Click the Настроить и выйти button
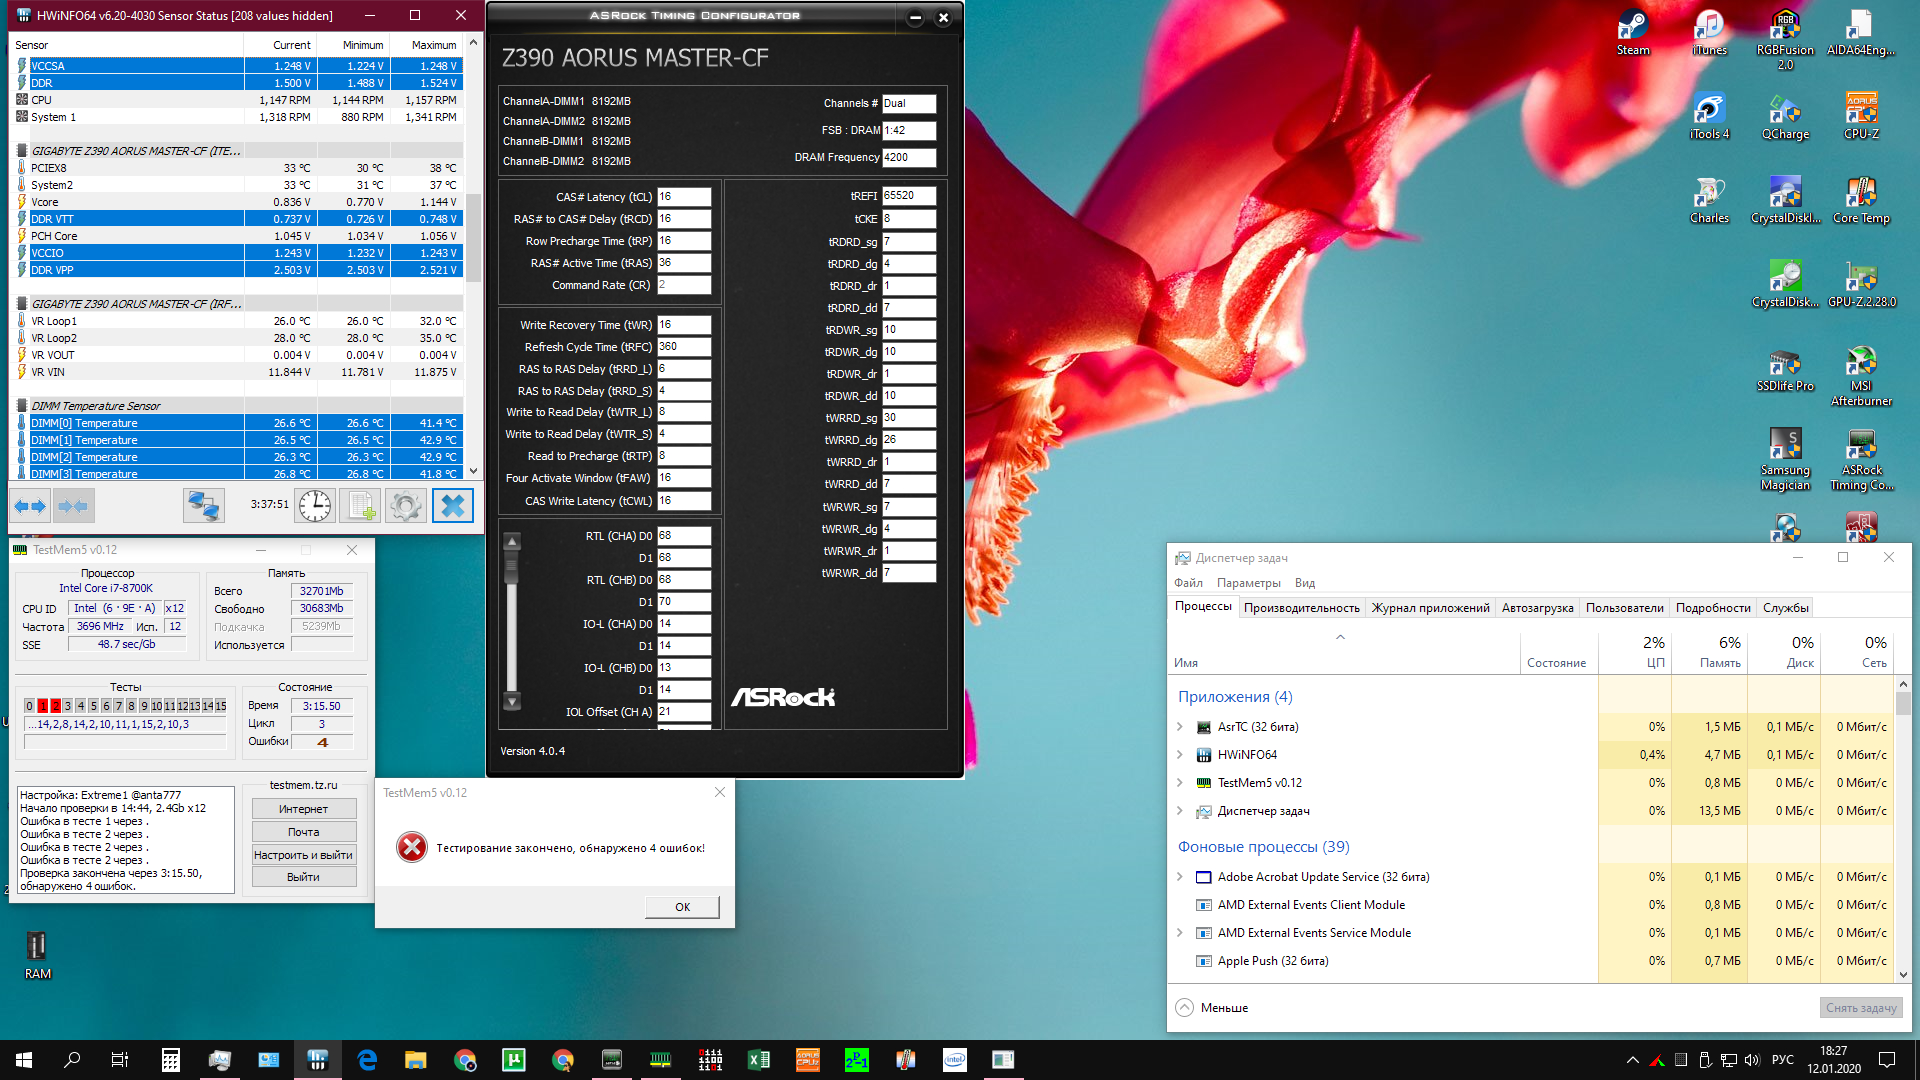This screenshot has height=1080, width=1920. (x=303, y=855)
